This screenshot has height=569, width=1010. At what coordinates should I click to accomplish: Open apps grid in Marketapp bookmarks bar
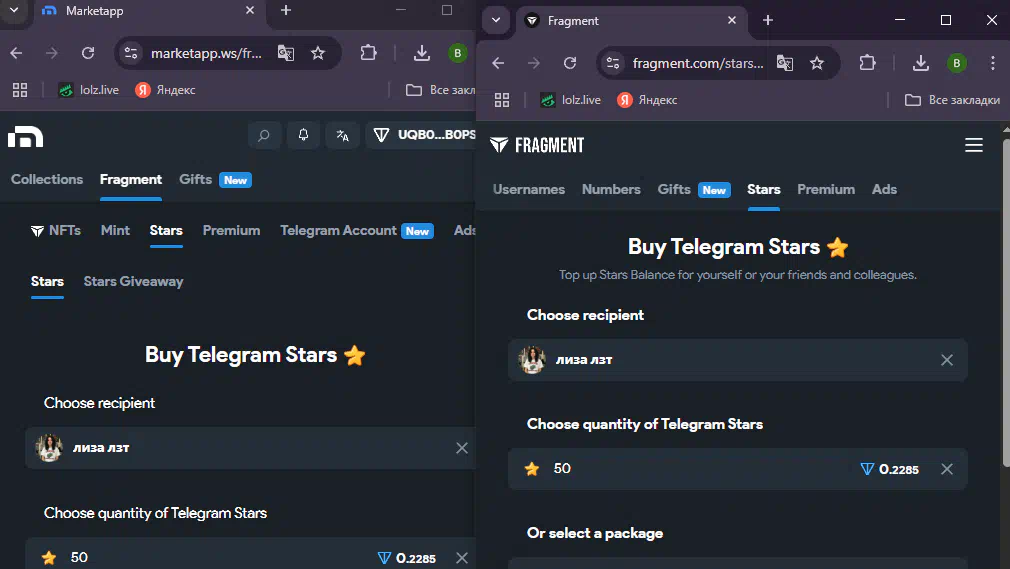(x=20, y=90)
